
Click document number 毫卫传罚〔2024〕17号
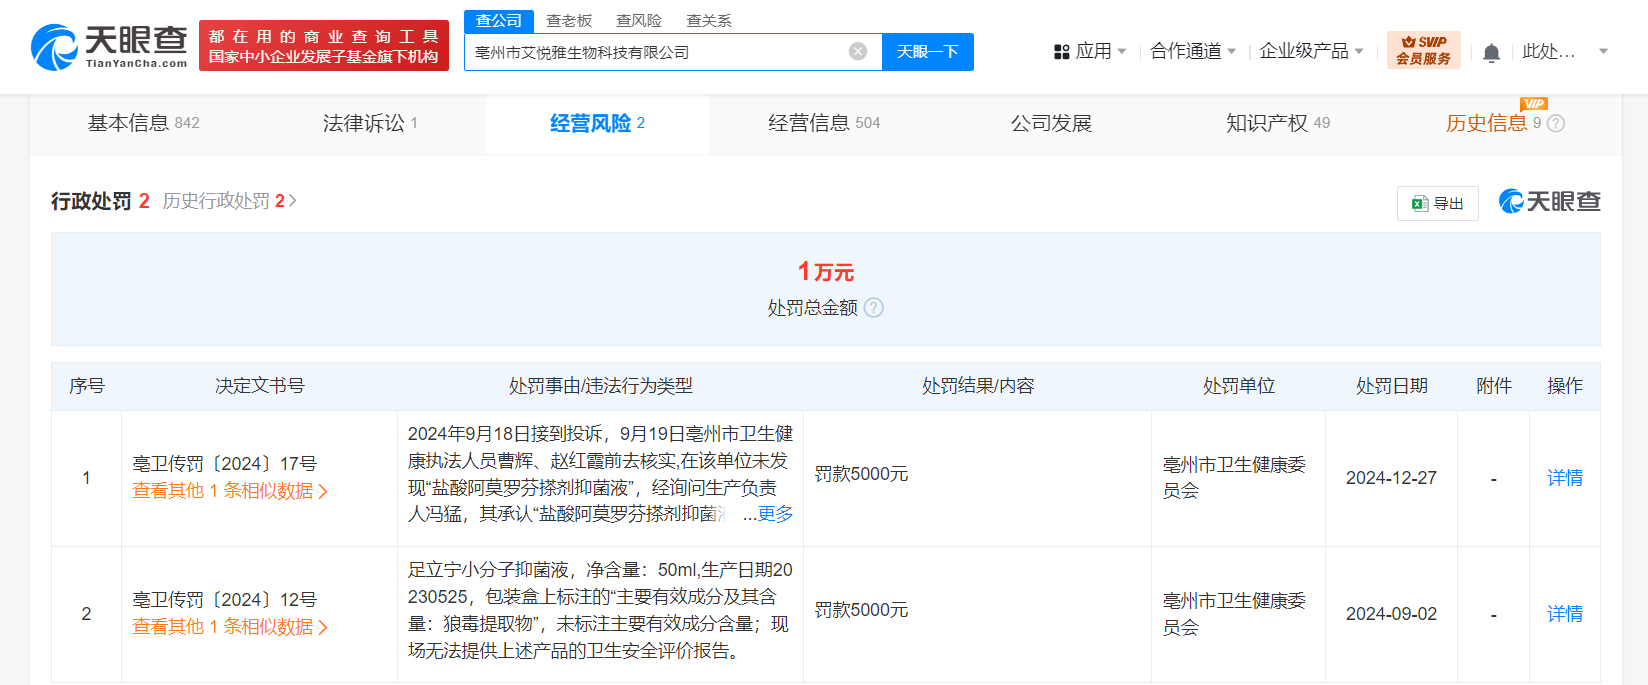[x=225, y=464]
